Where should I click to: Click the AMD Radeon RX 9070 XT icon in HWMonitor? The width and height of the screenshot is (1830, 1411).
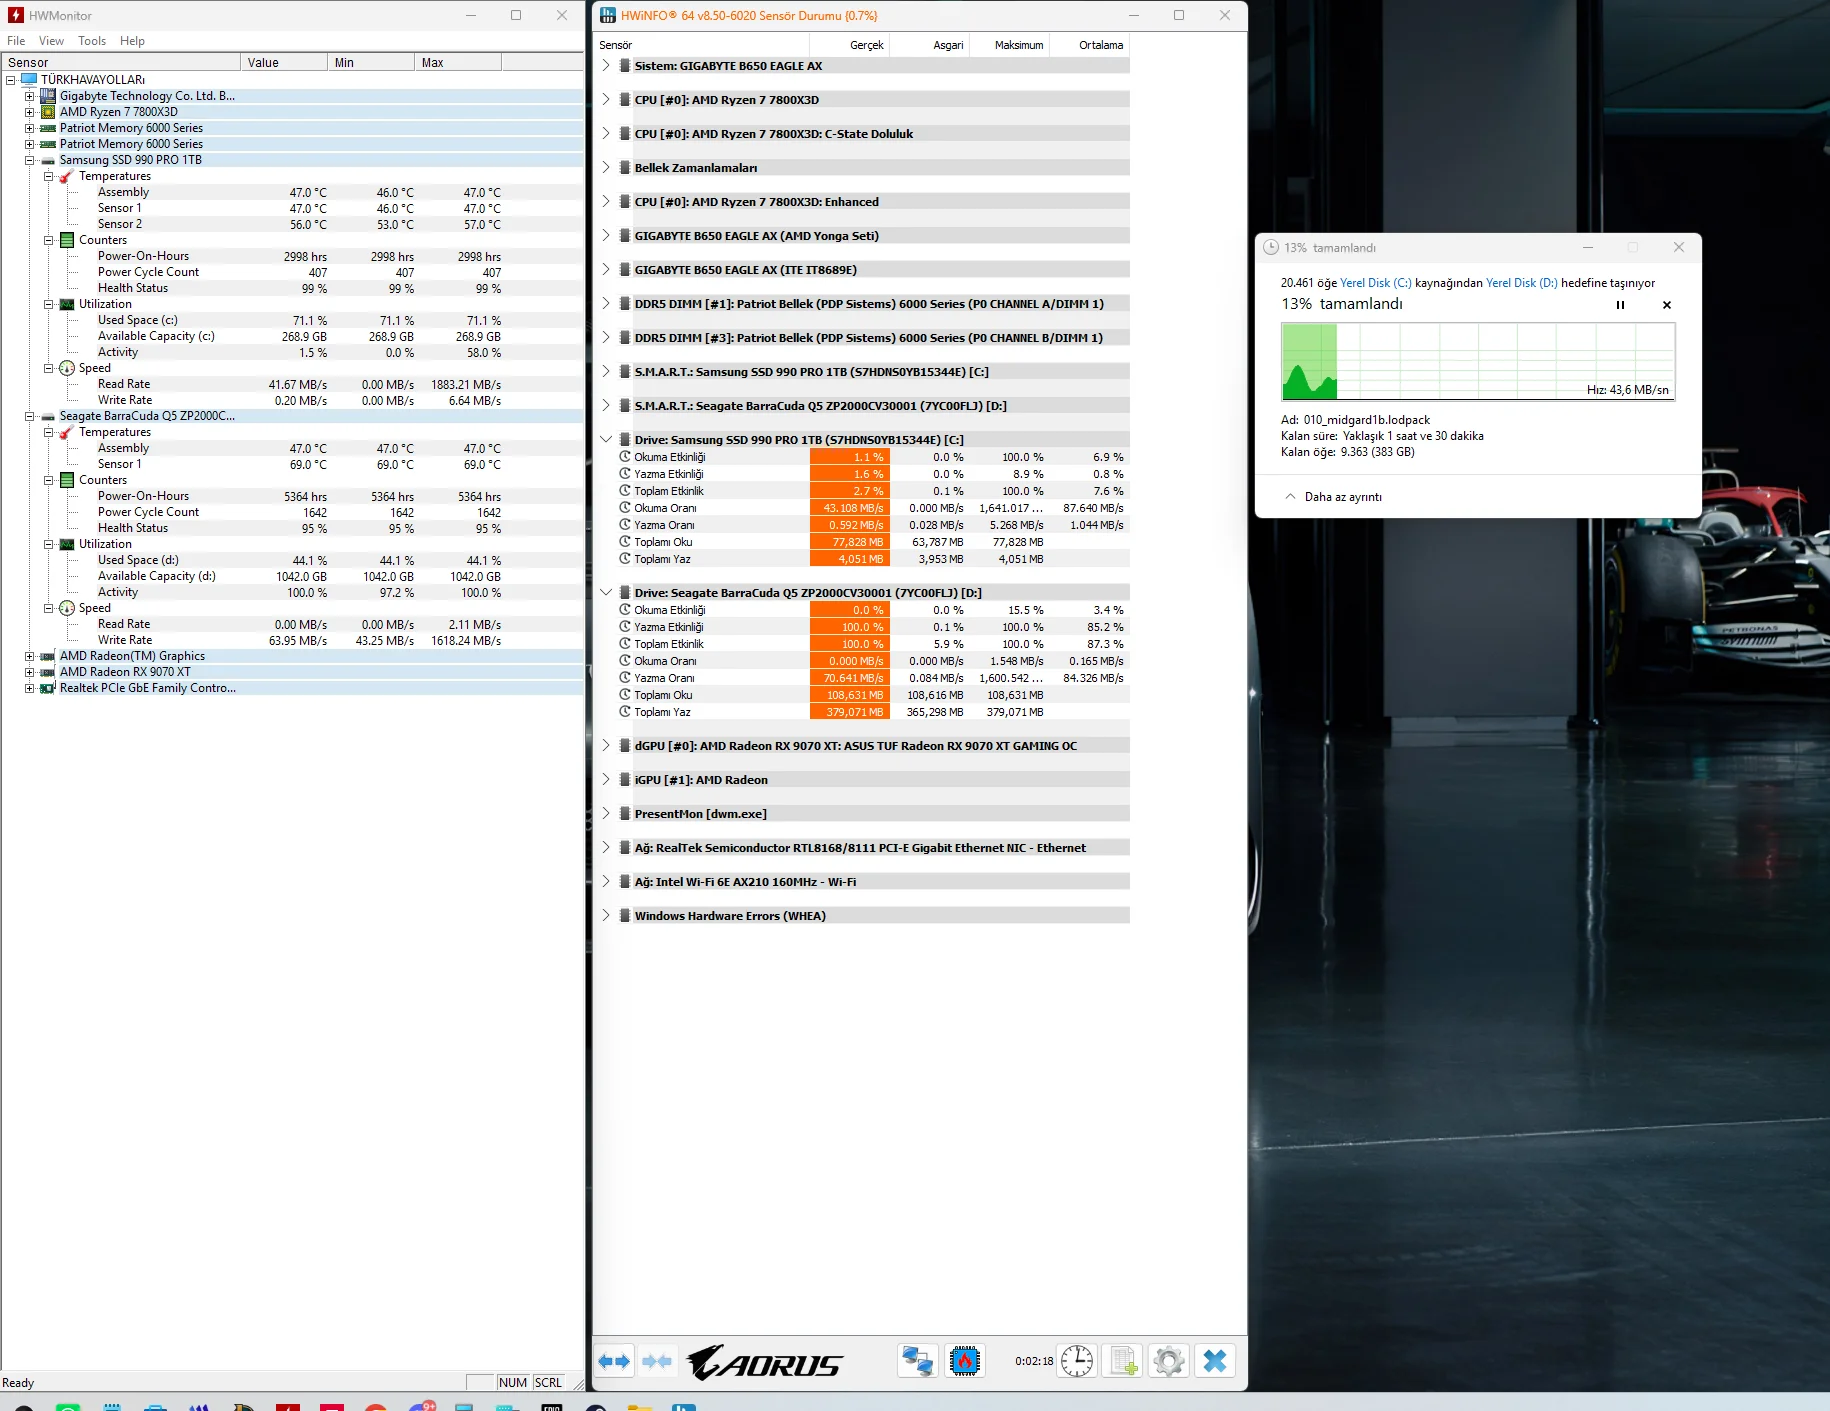(x=48, y=672)
